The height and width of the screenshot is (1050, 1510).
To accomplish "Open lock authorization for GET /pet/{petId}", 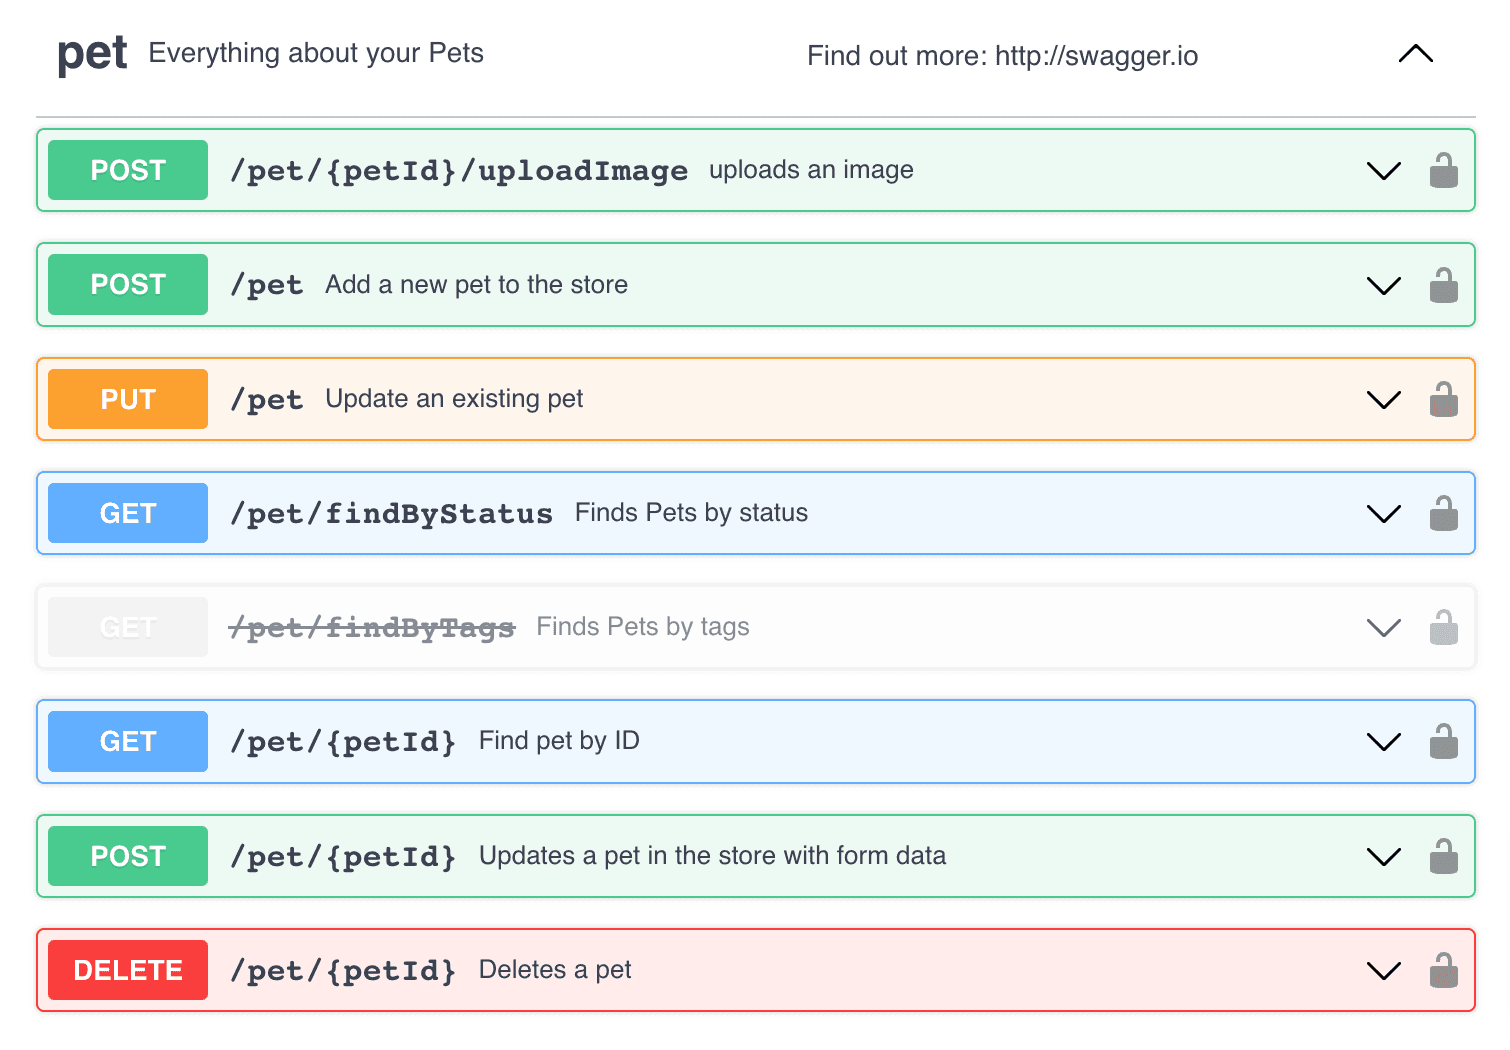I will [1443, 741].
